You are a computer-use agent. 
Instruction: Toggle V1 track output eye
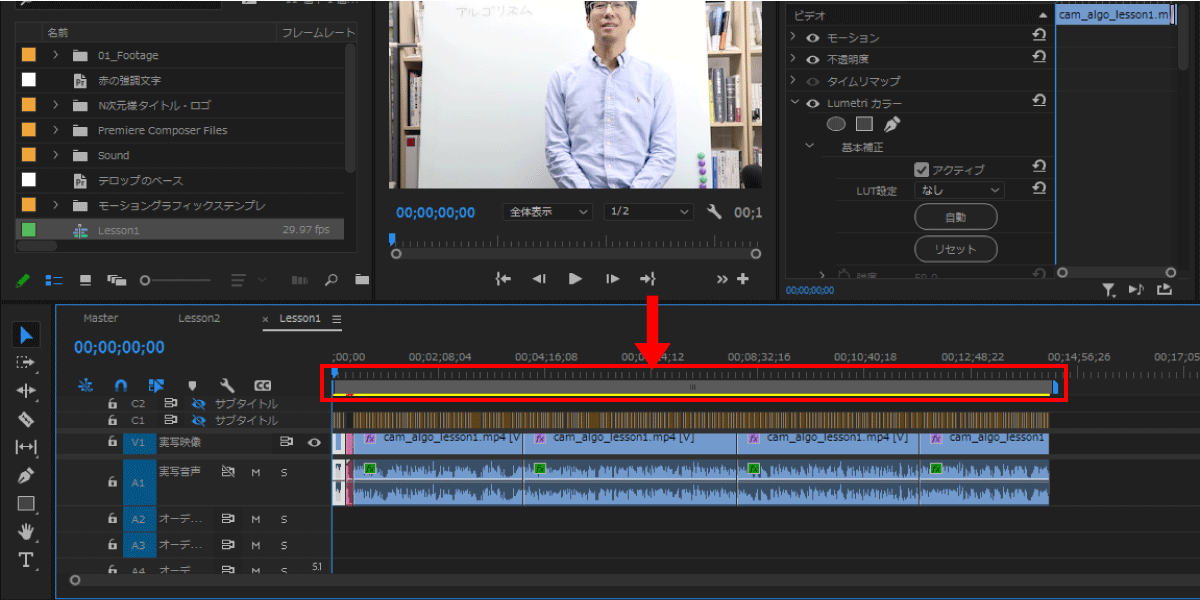(x=314, y=441)
